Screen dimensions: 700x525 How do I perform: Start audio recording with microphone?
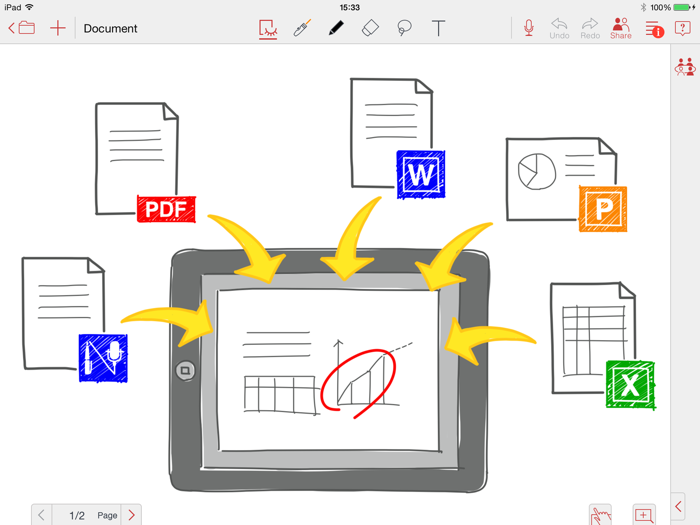(x=529, y=28)
